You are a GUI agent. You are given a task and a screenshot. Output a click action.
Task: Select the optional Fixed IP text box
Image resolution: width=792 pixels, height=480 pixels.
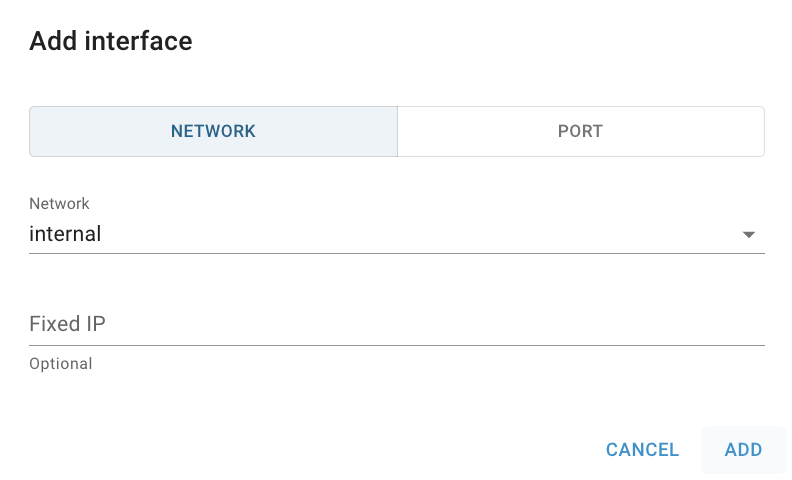click(x=396, y=324)
